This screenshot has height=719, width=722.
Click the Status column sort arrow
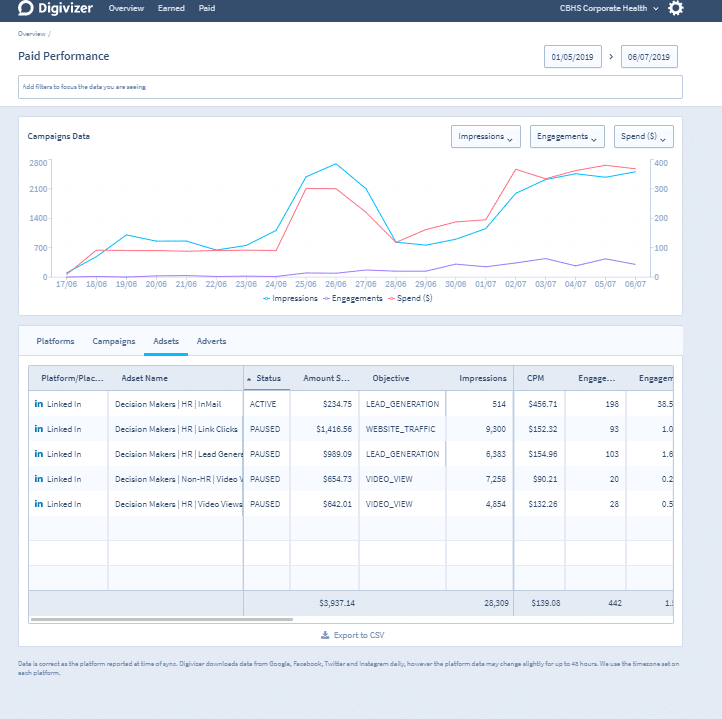(250, 379)
